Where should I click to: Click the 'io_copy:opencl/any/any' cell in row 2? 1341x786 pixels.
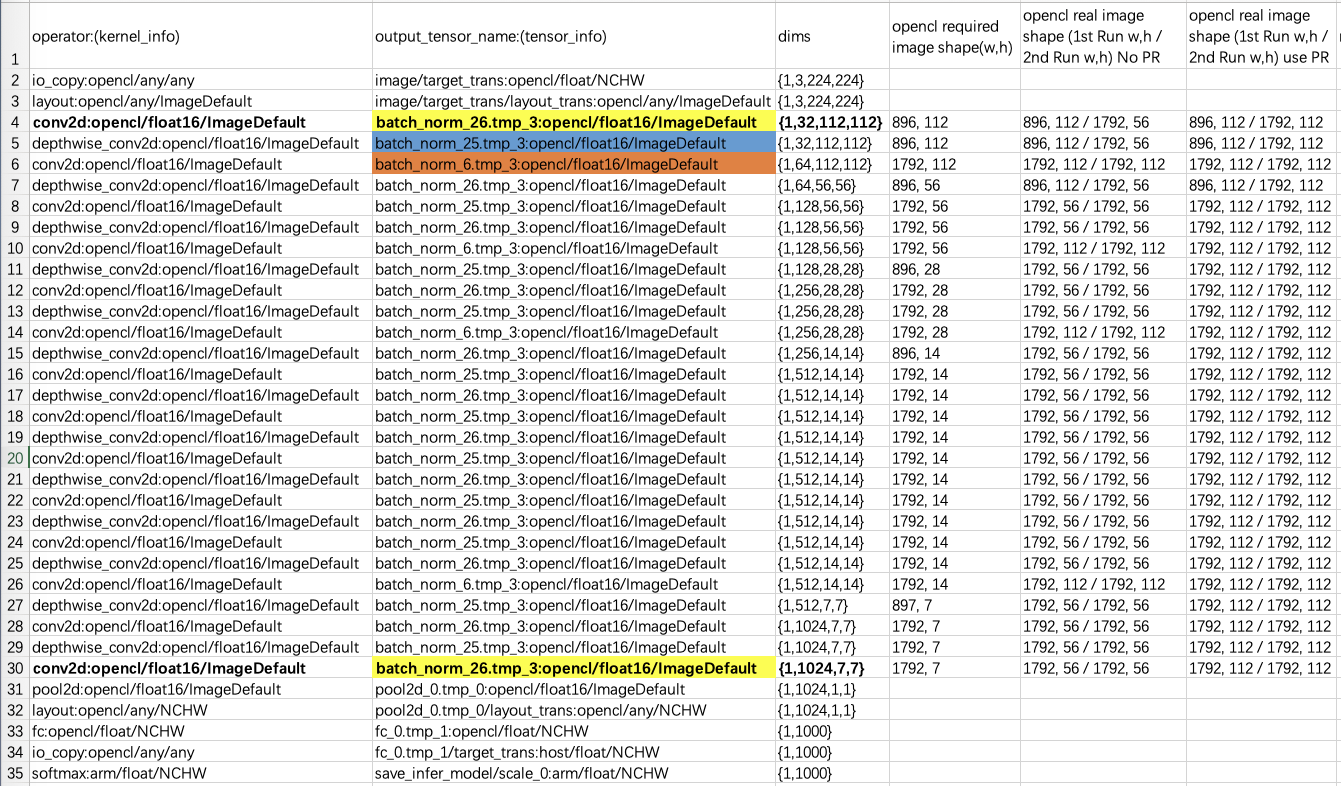tap(200, 80)
